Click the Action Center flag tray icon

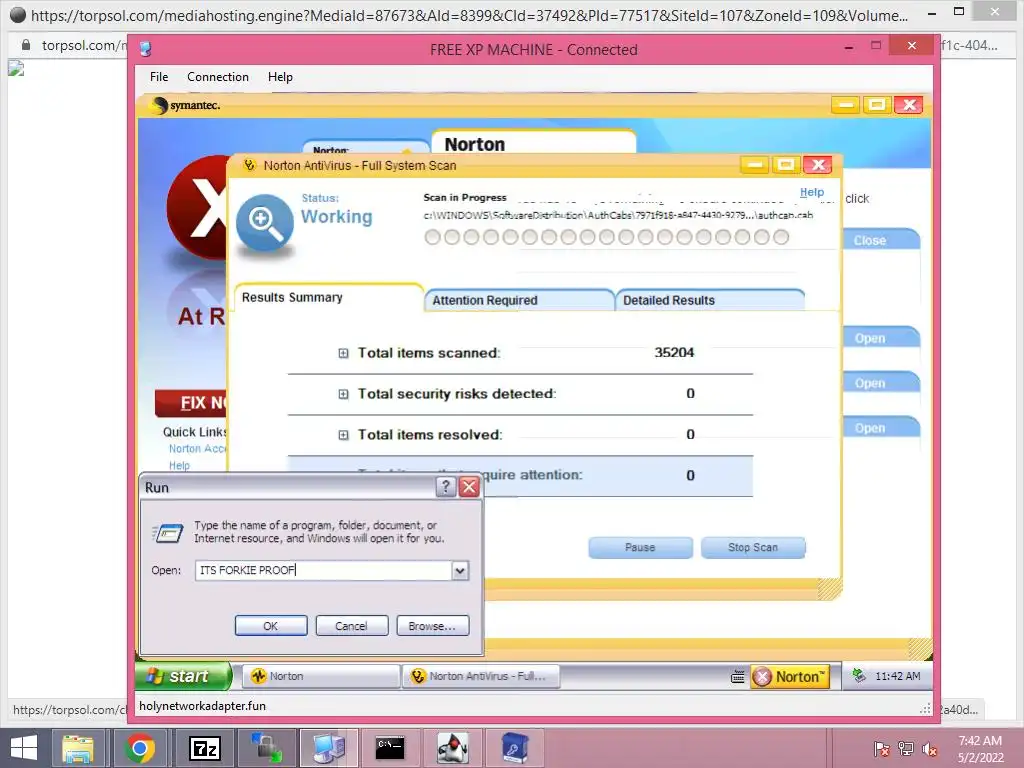click(x=881, y=749)
